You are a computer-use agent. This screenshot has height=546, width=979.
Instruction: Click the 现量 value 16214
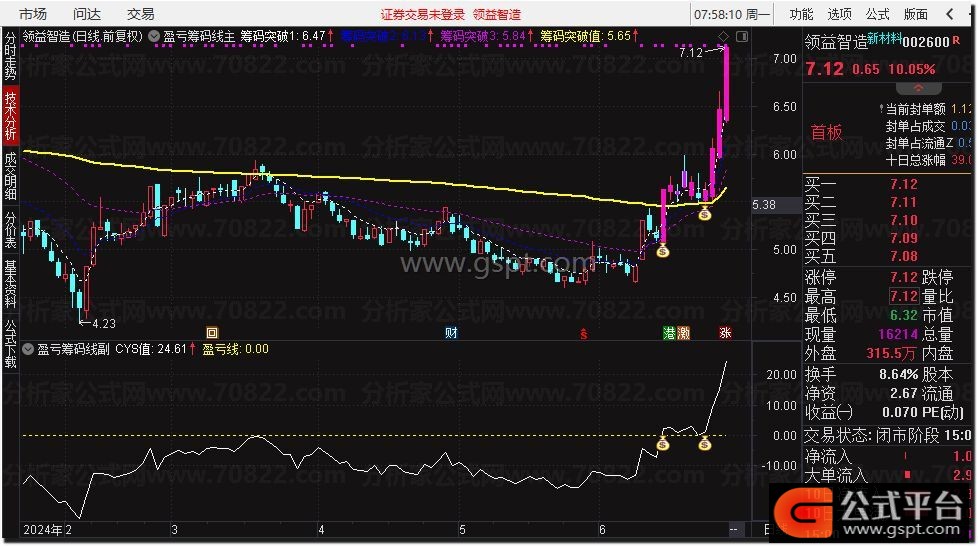pos(898,334)
